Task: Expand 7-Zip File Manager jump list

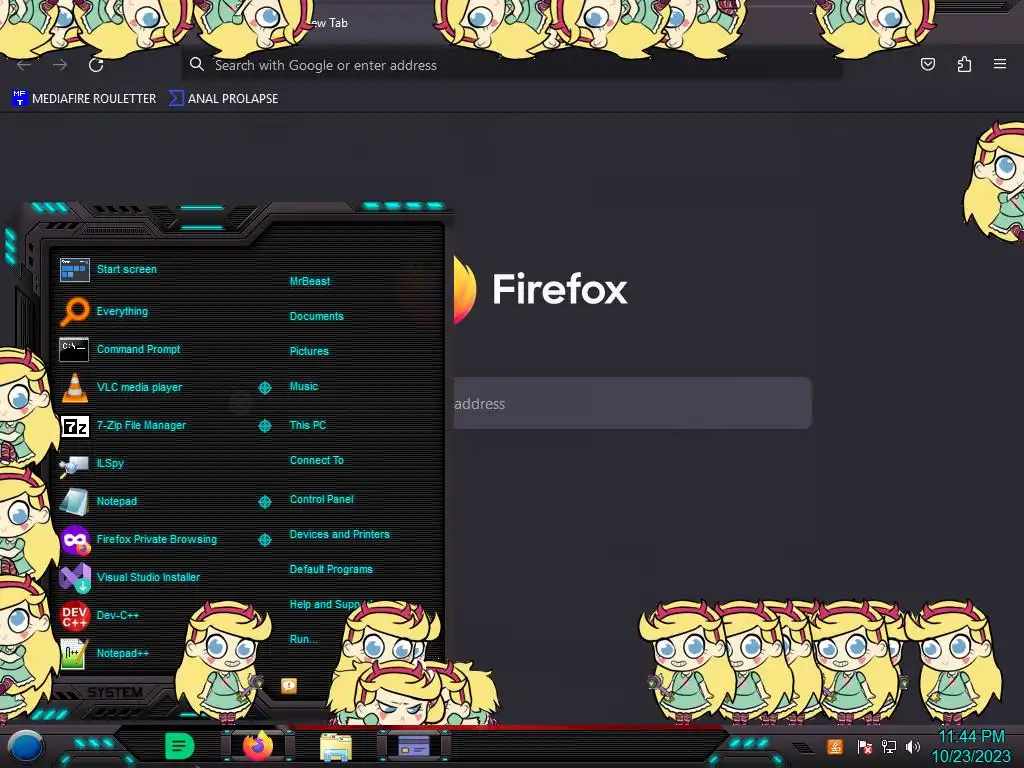Action: [264, 426]
